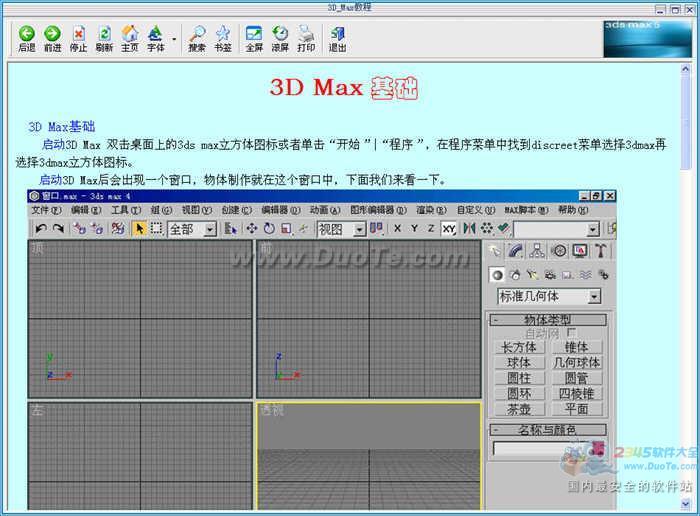
Task: Switch to 全屏 (Fullscreen) mode icon
Action: tap(254, 38)
